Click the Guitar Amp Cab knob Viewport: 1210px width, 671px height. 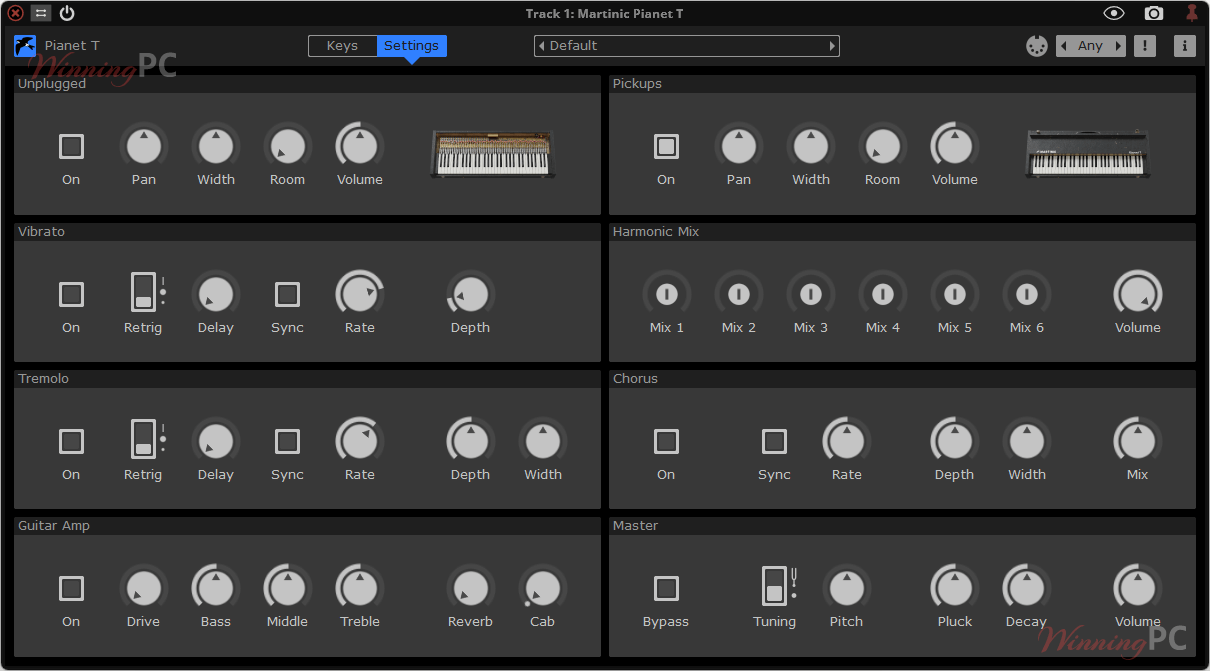pyautogui.click(x=543, y=588)
